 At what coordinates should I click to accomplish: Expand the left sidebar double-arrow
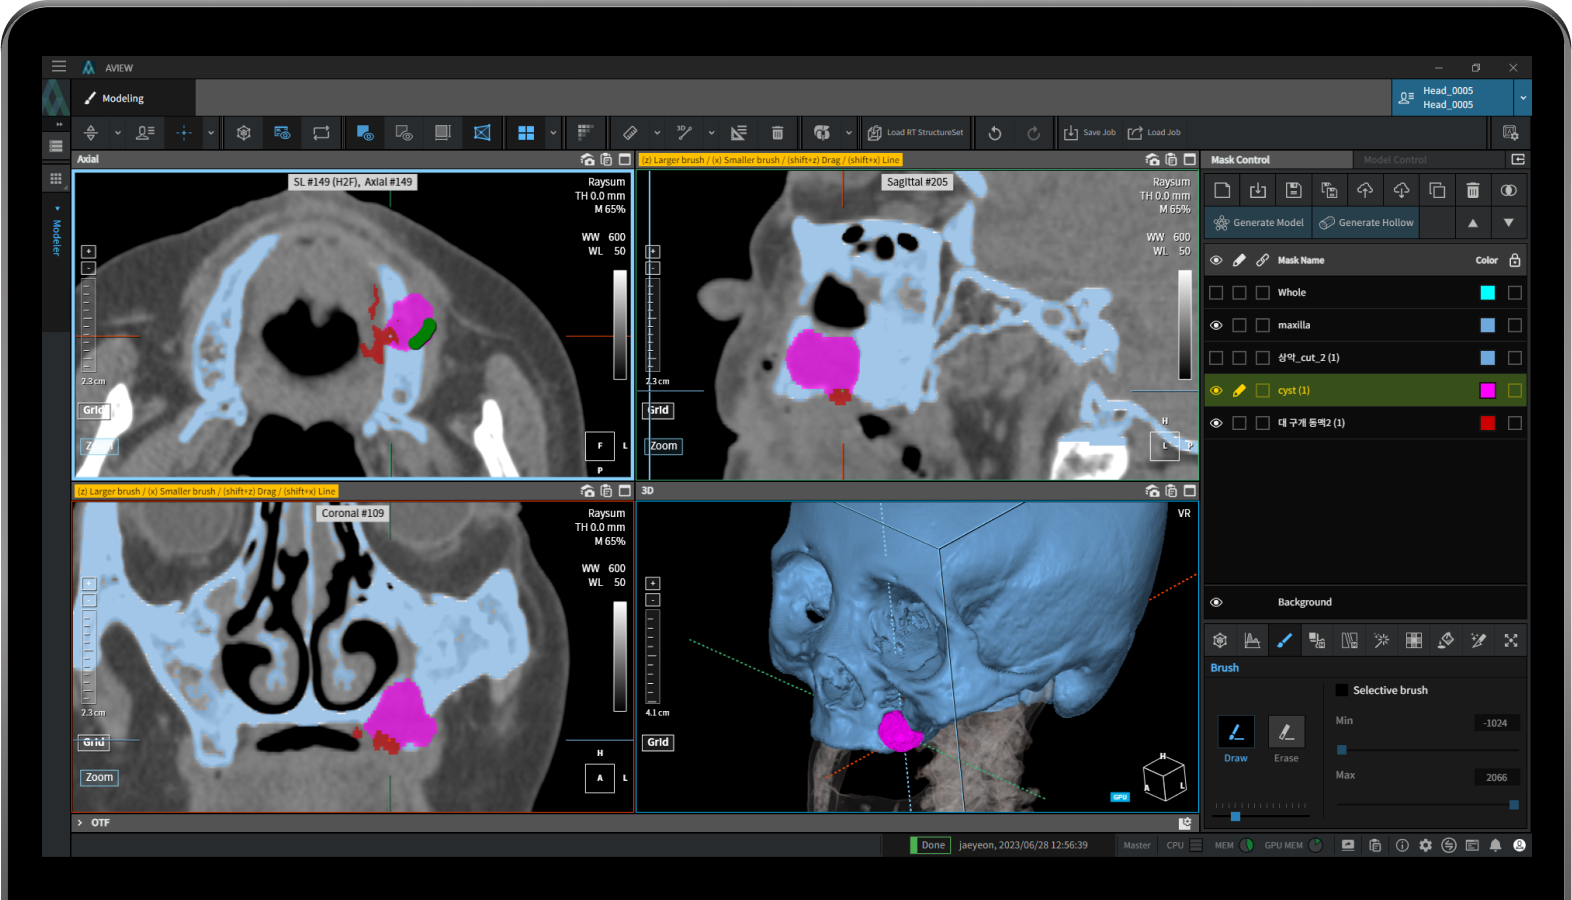[58, 124]
